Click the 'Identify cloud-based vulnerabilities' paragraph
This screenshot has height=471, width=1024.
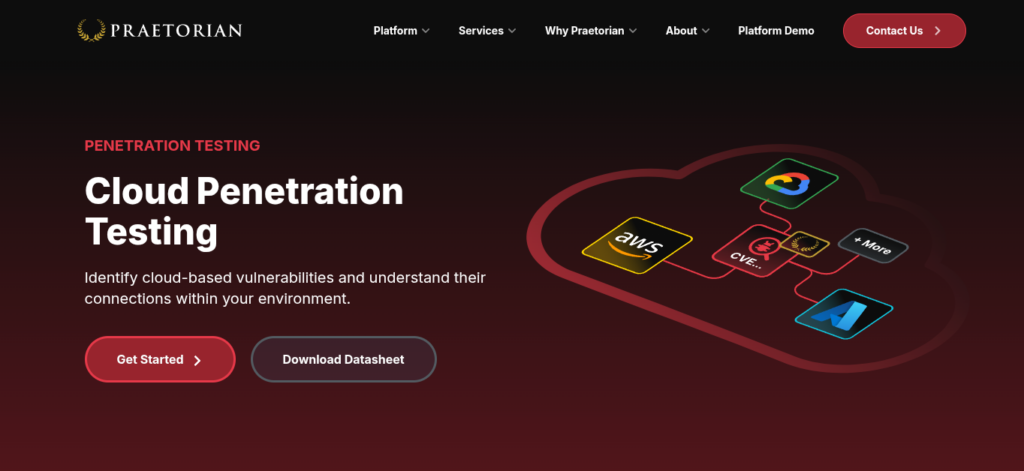click(285, 288)
